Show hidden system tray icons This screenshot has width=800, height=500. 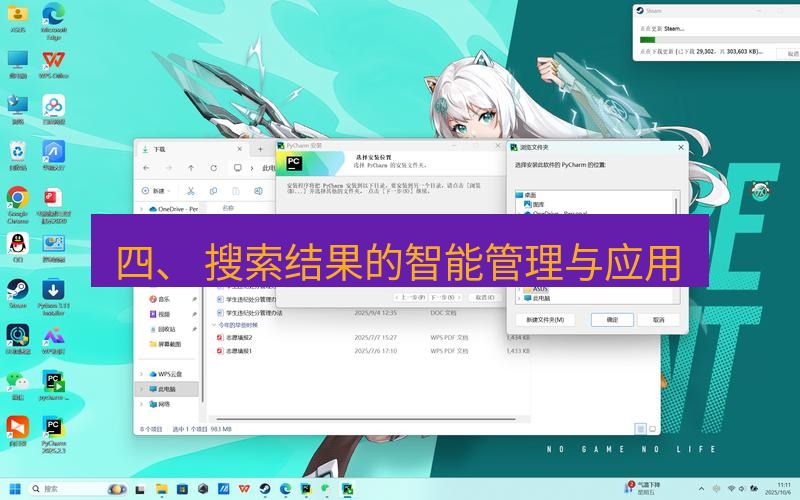pyautogui.click(x=701, y=488)
